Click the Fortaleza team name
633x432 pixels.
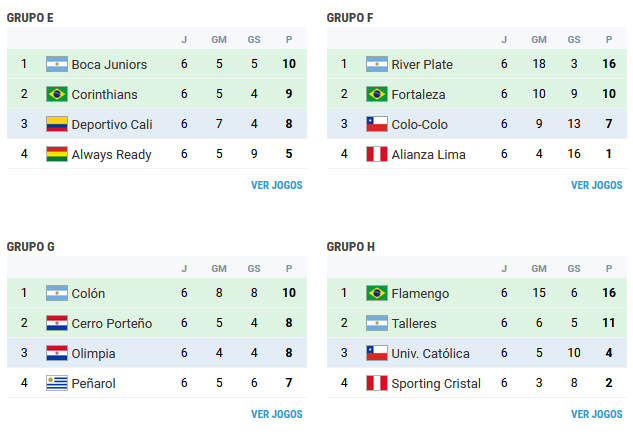pyautogui.click(x=418, y=94)
